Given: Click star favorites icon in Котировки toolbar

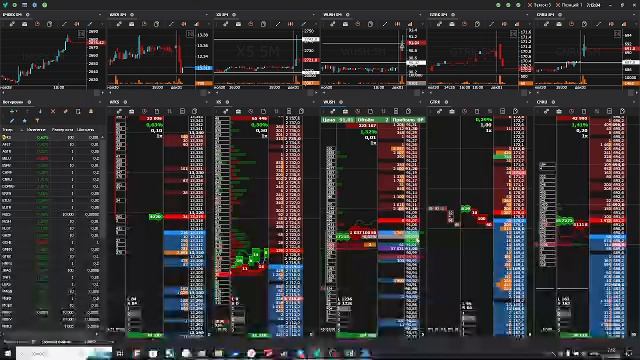Looking at the screenshot, I should click(x=24, y=120).
